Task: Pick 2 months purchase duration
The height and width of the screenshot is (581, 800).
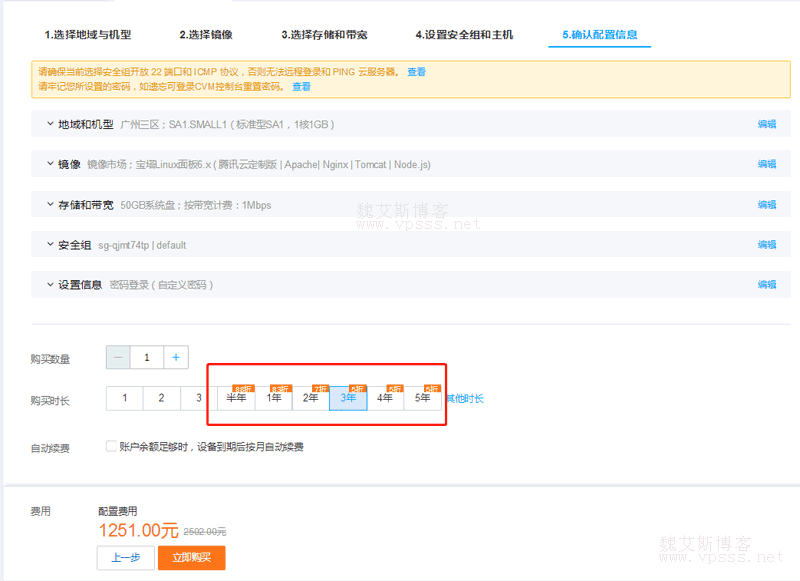Action: (x=161, y=398)
